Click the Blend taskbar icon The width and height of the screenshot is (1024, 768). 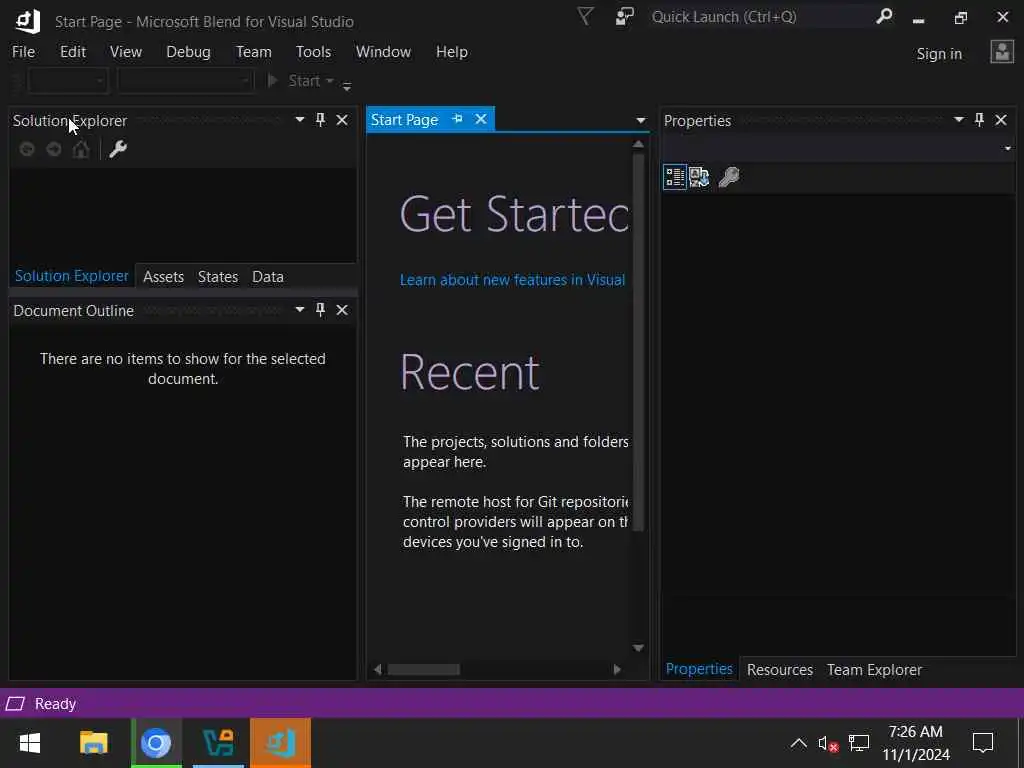pos(281,743)
